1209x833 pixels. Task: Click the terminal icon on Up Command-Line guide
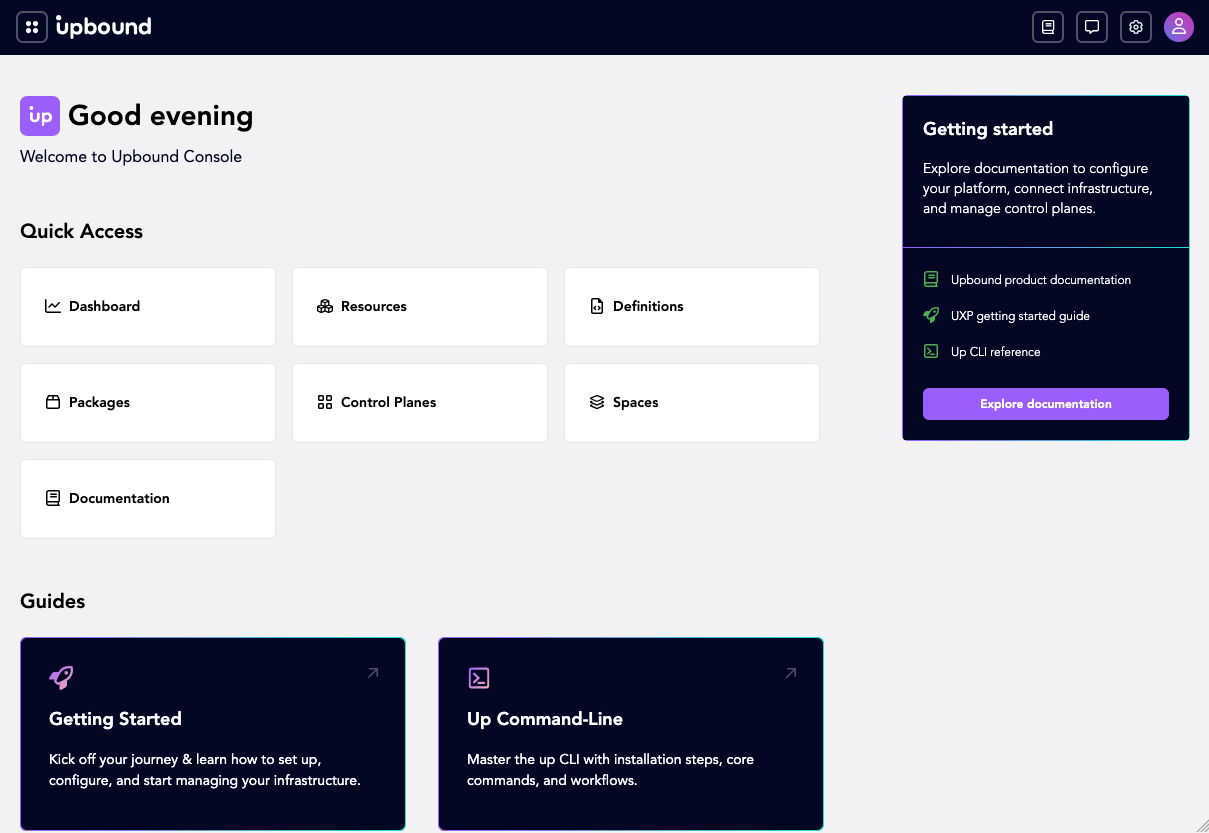click(479, 677)
